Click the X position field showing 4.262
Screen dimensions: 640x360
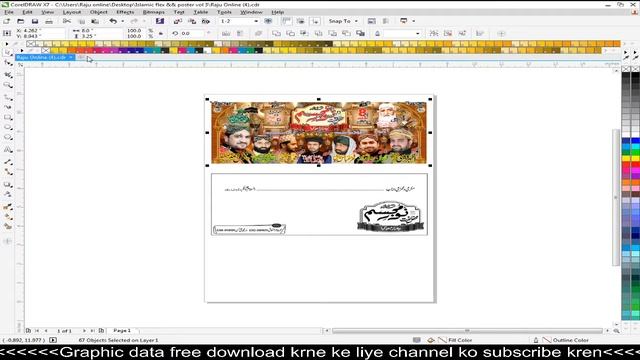(40, 31)
